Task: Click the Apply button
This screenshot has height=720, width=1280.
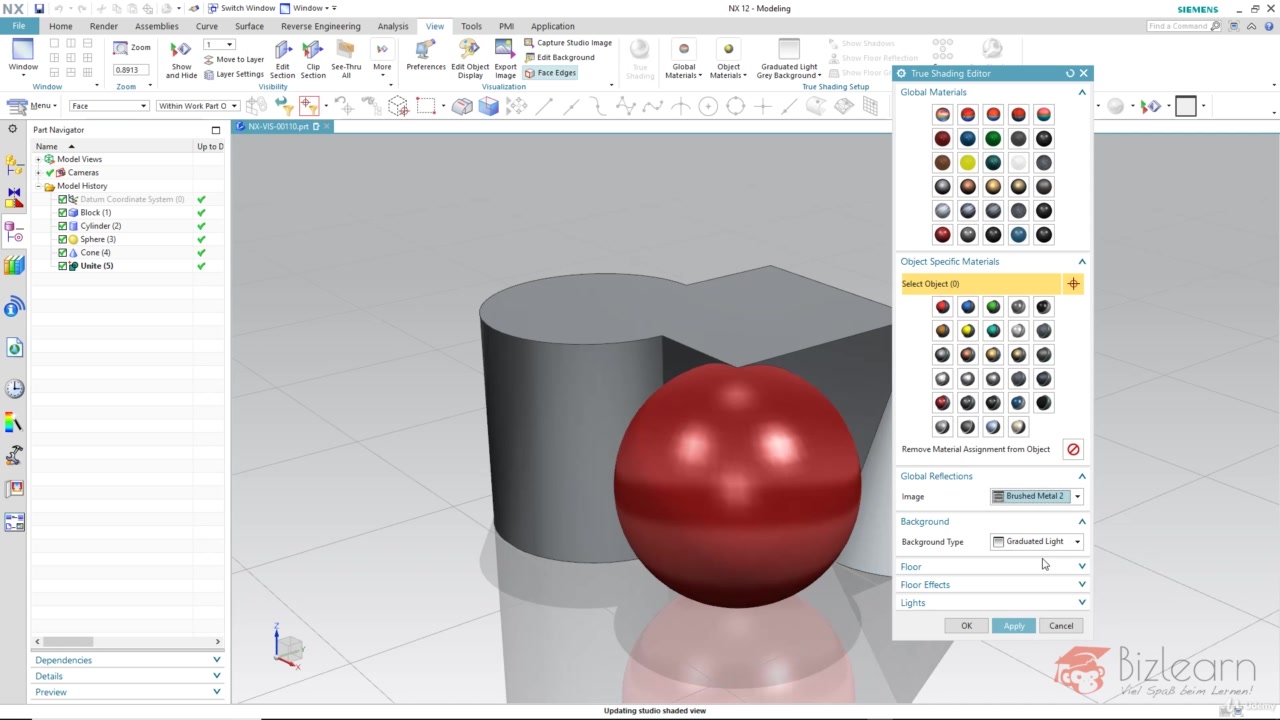Action: (x=1013, y=625)
